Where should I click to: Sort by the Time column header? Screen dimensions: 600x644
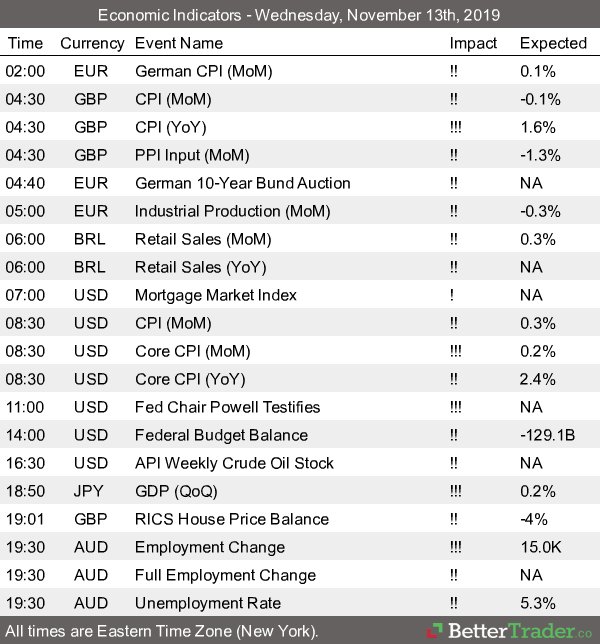25,43
